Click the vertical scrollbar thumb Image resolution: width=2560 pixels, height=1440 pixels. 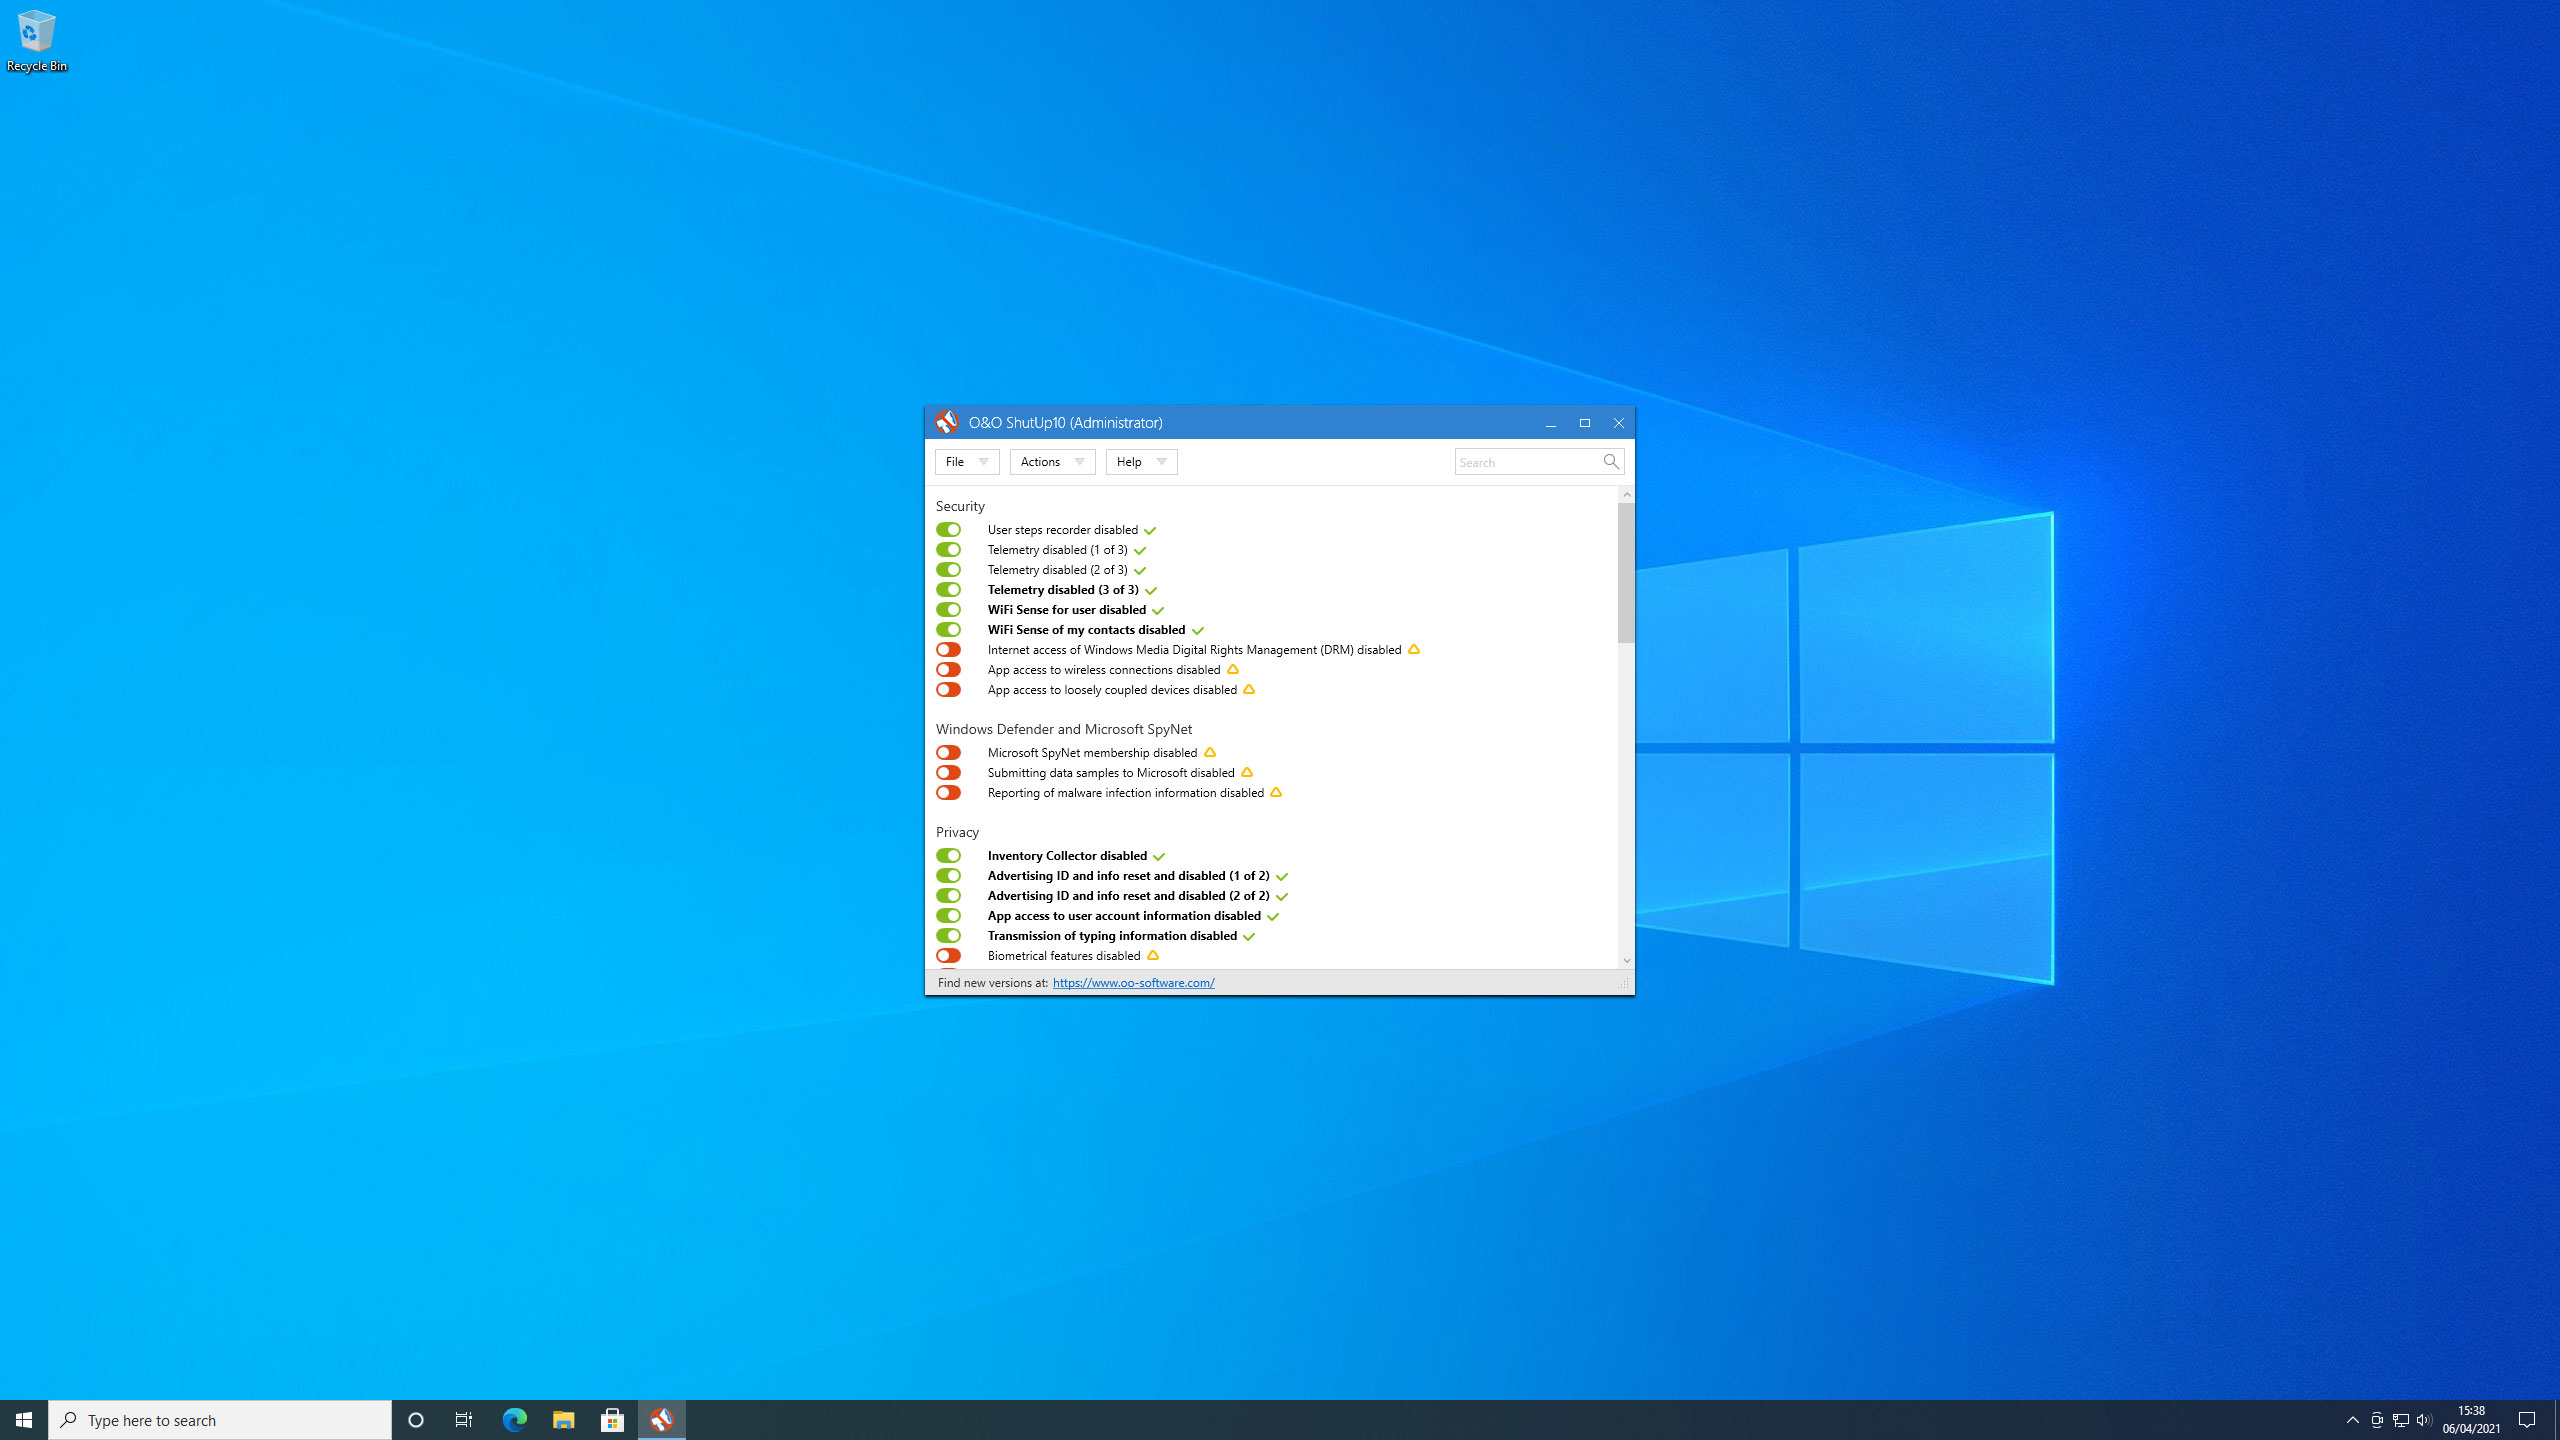pos(1627,572)
